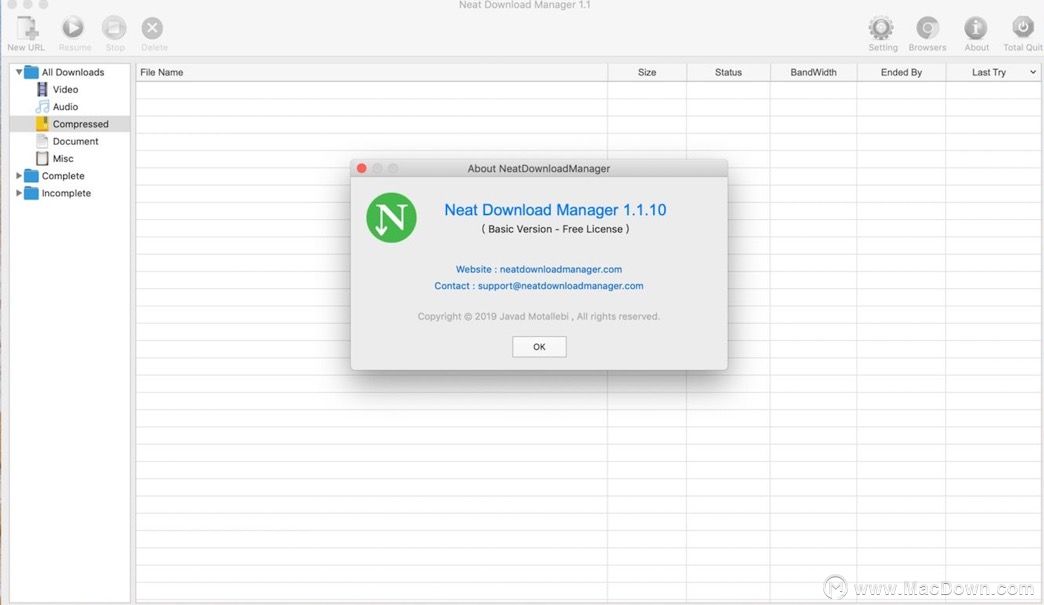1044x605 pixels.
Task: Click the Compressed archive icon
Action: 43,124
